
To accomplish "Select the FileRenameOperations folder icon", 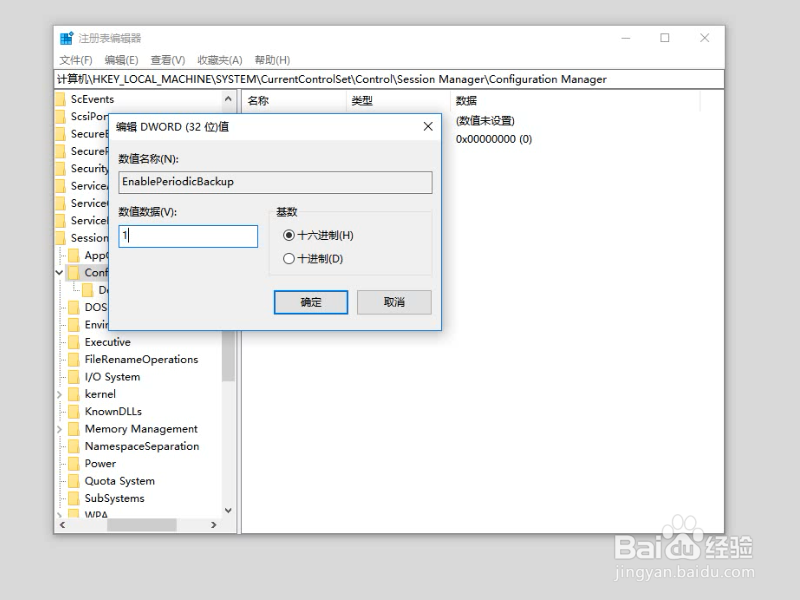I will [76, 359].
